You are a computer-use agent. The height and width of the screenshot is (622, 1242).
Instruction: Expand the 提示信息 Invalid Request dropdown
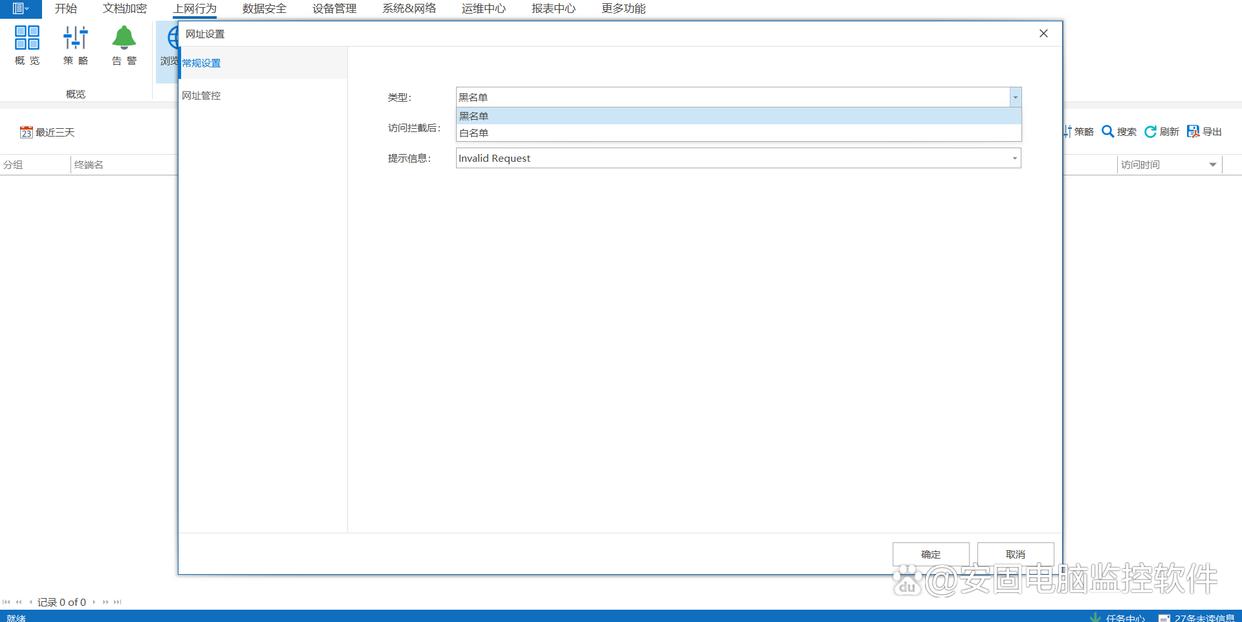(1014, 158)
